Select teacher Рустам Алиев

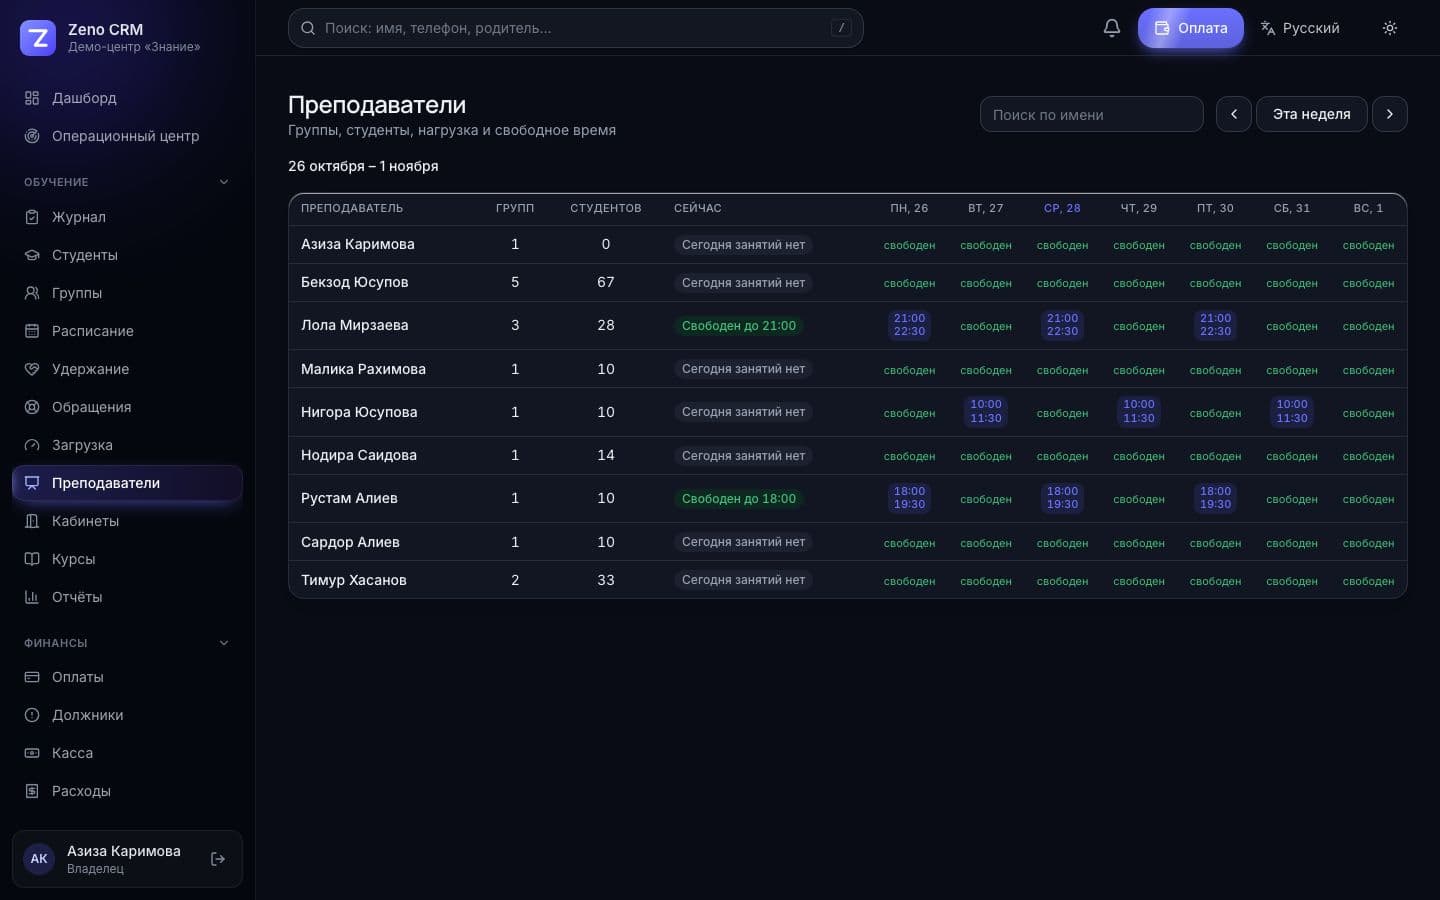349,498
